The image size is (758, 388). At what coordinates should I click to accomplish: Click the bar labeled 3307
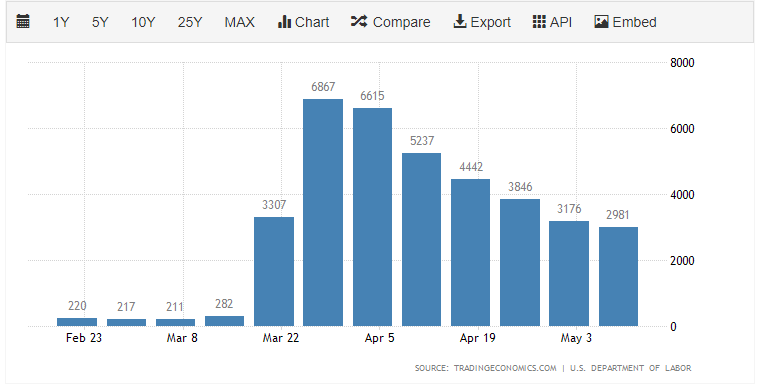coord(274,272)
